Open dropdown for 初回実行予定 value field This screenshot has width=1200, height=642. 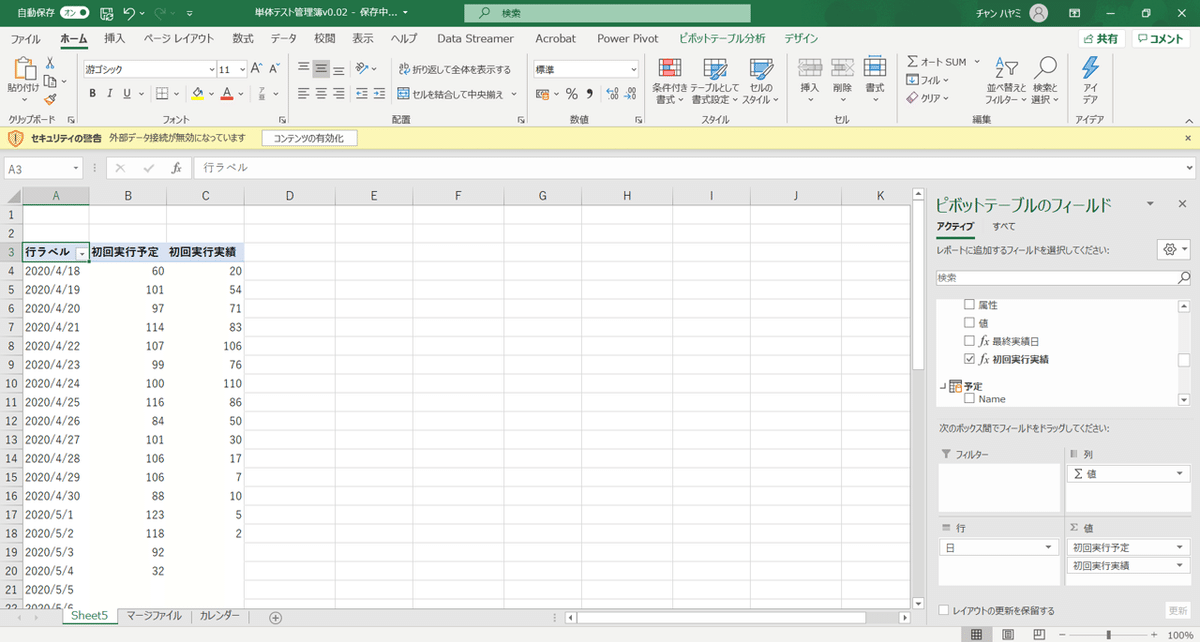point(1181,547)
